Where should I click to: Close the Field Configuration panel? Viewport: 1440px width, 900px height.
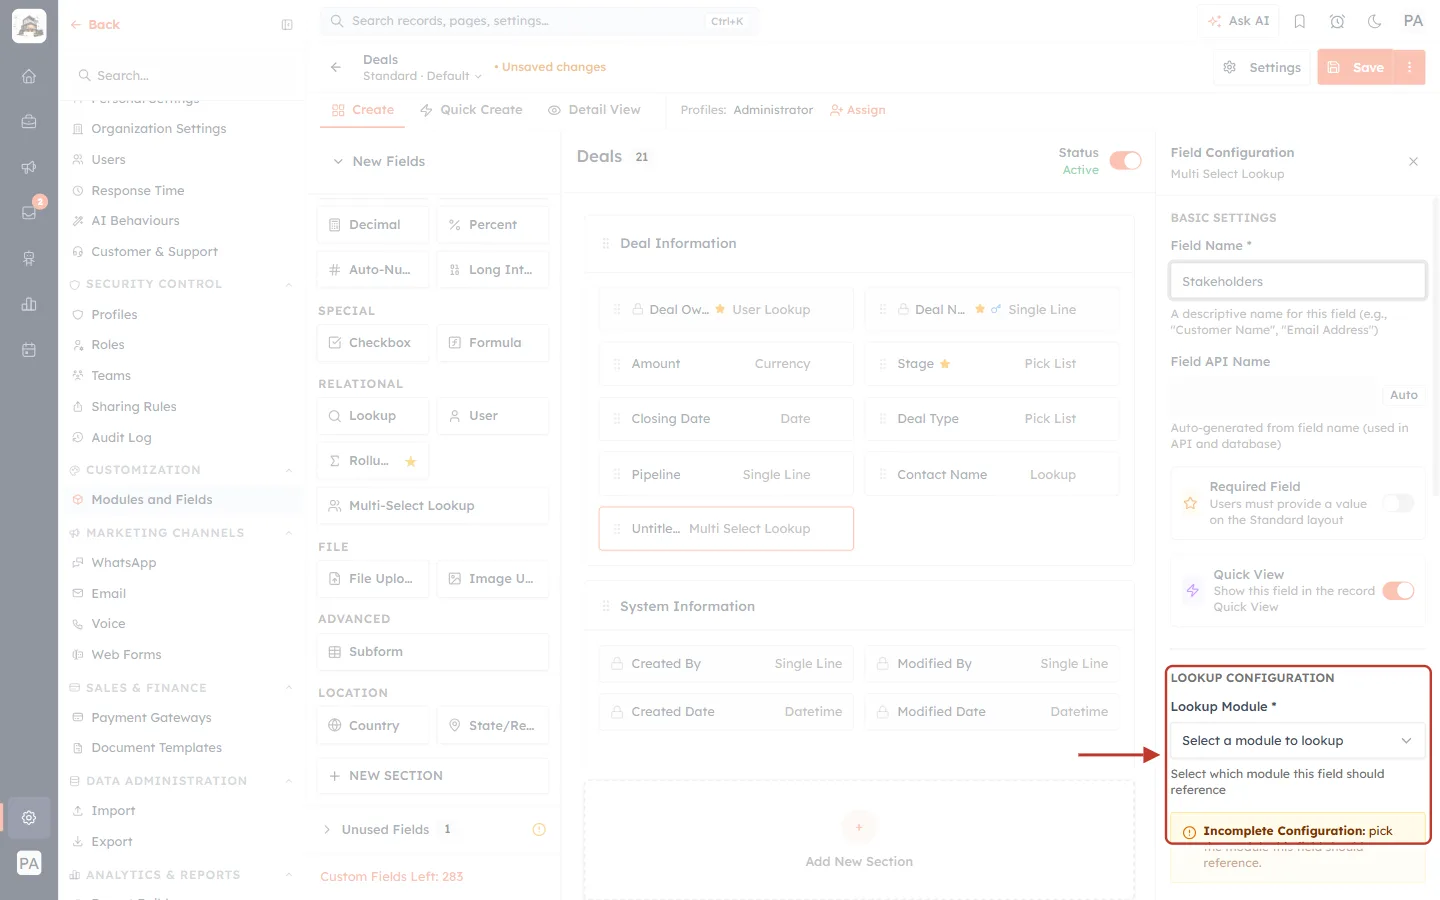point(1413,161)
